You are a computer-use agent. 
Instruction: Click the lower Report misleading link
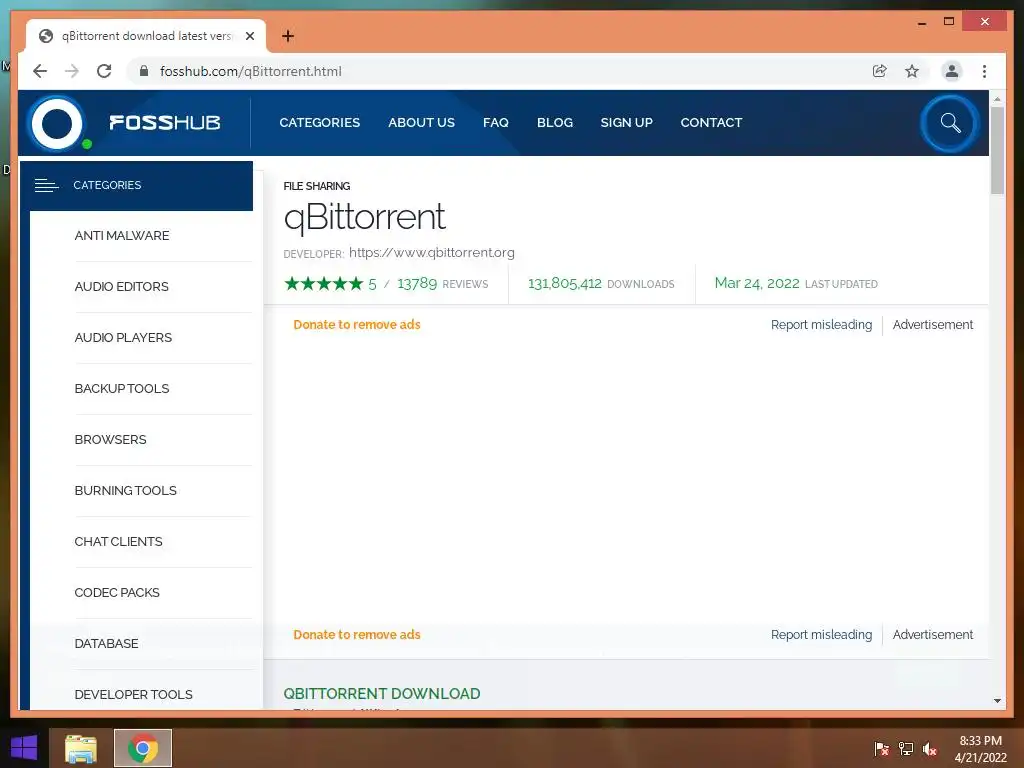[x=821, y=635]
